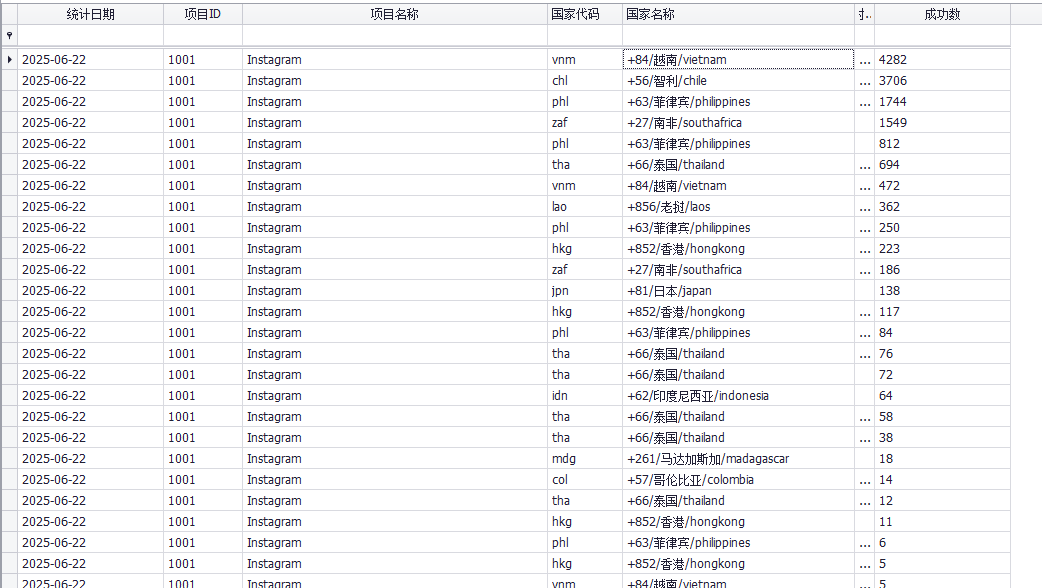Screen dimensions: 1042x588
Task: Click the filter row funnel icon
Action: [9, 35]
